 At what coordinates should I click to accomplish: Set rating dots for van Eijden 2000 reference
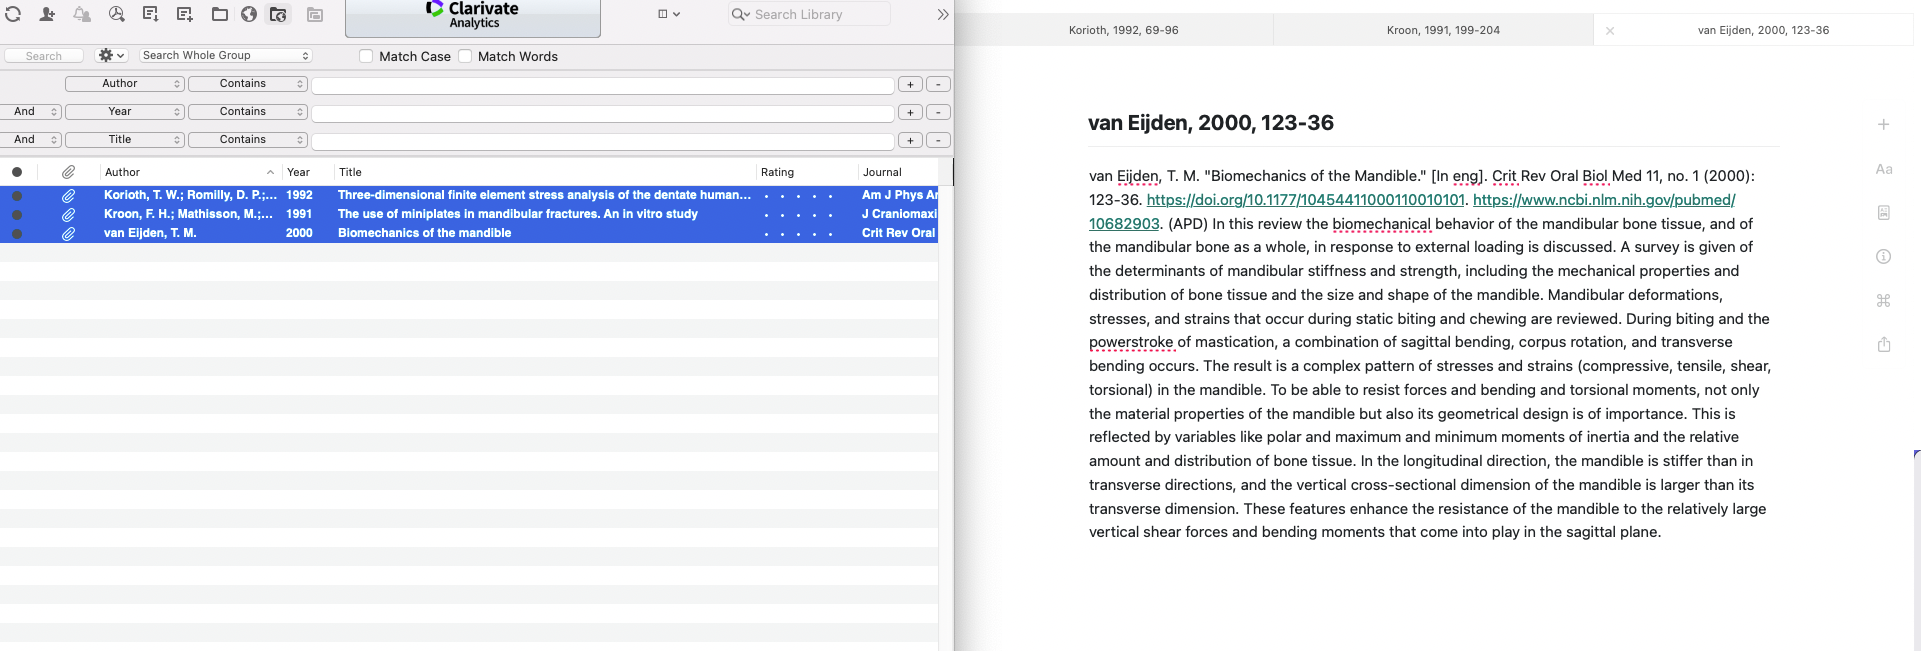pos(798,234)
